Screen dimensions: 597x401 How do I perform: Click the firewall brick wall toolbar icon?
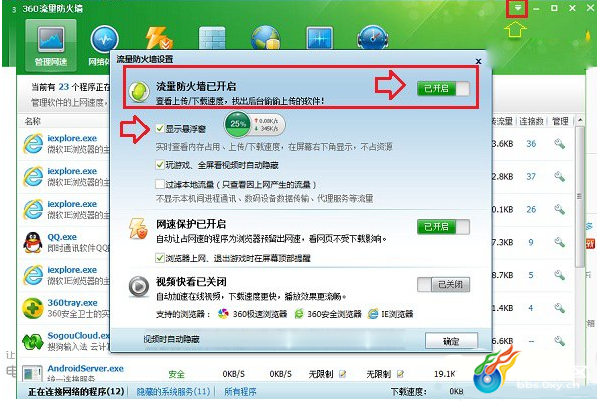point(212,38)
